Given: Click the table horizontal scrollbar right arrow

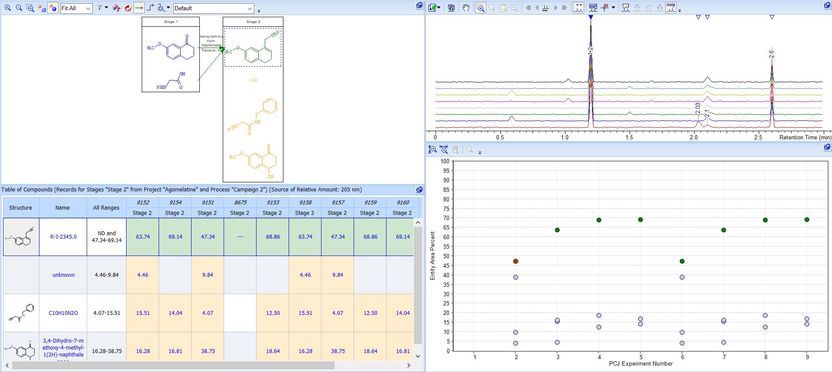Looking at the screenshot, I should tap(409, 366).
